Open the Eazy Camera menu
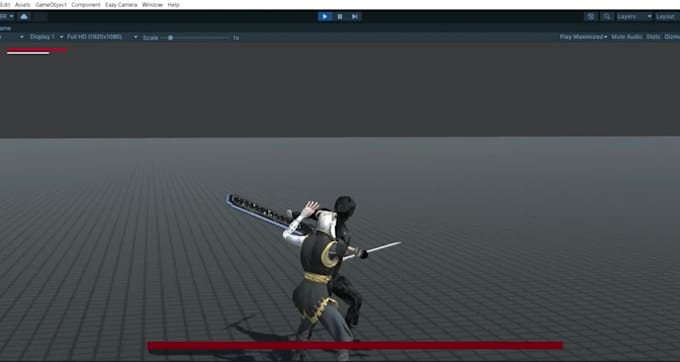The width and height of the screenshot is (680, 362). pos(121,5)
